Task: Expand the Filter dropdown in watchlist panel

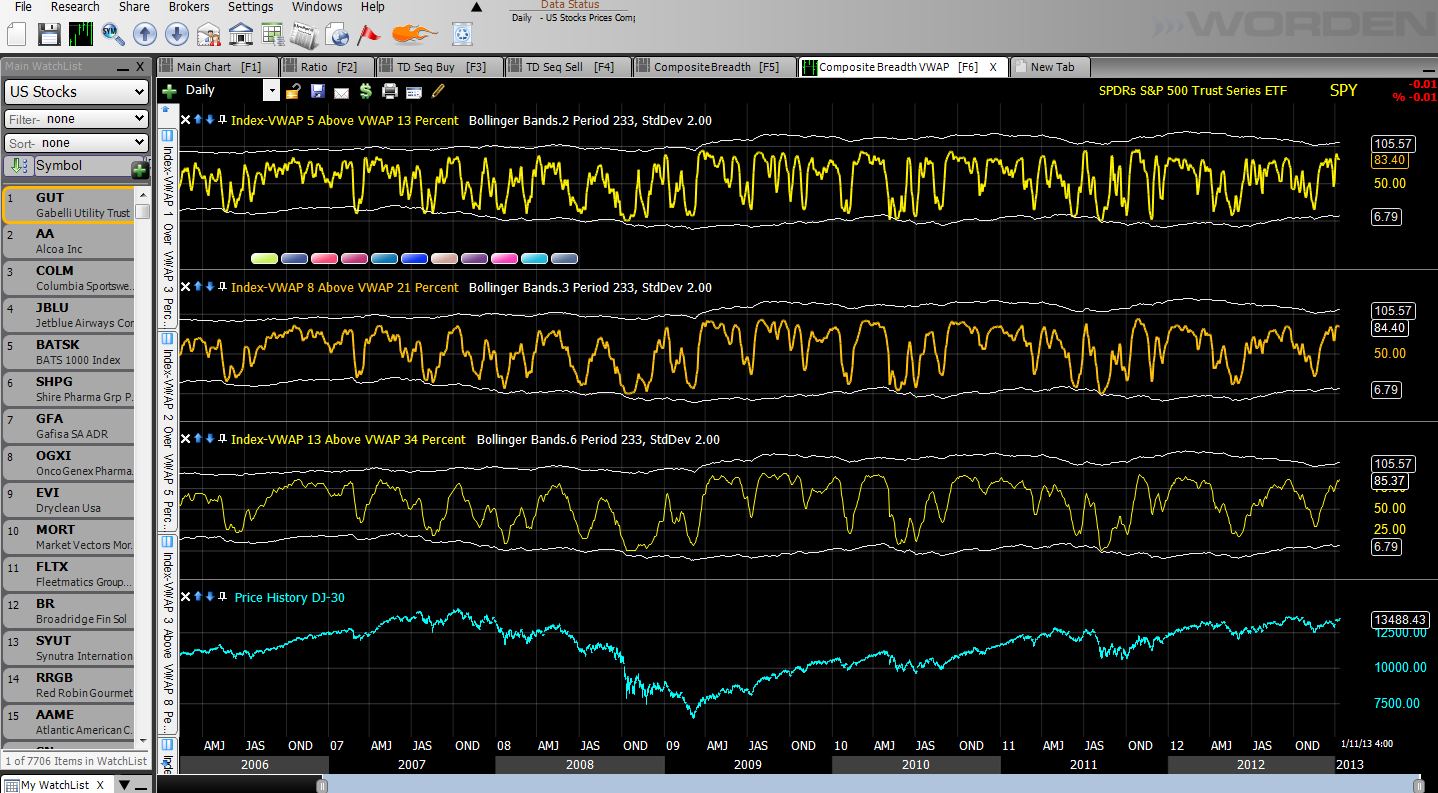Action: coord(76,117)
